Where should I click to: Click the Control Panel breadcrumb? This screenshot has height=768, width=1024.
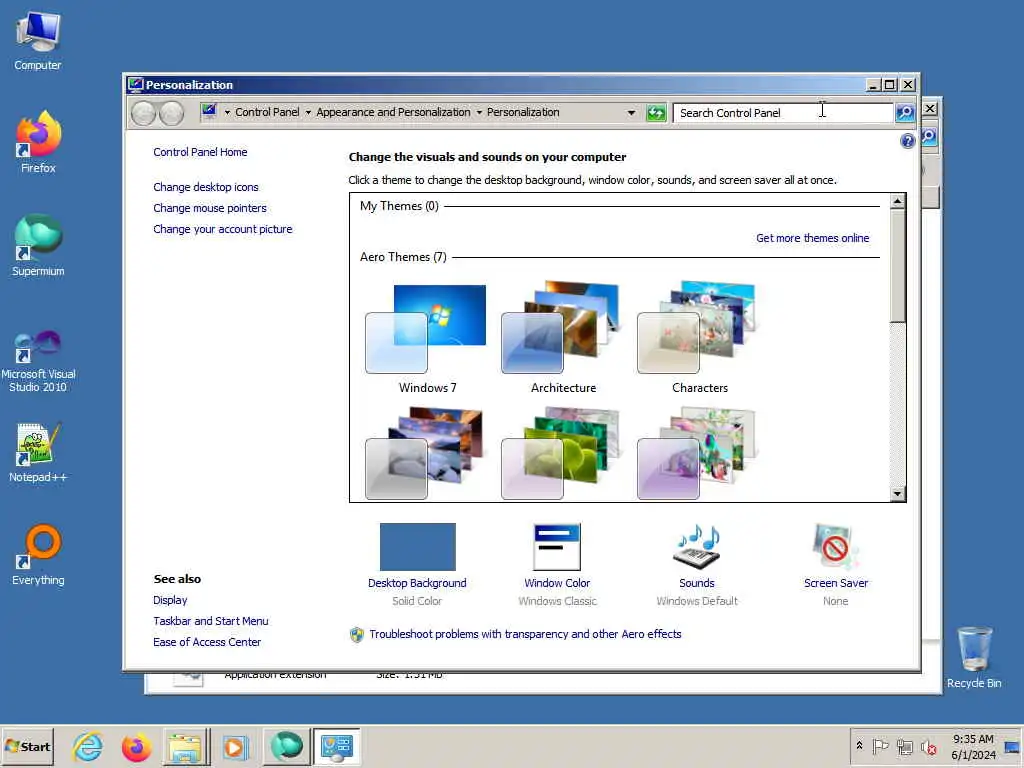(267, 112)
